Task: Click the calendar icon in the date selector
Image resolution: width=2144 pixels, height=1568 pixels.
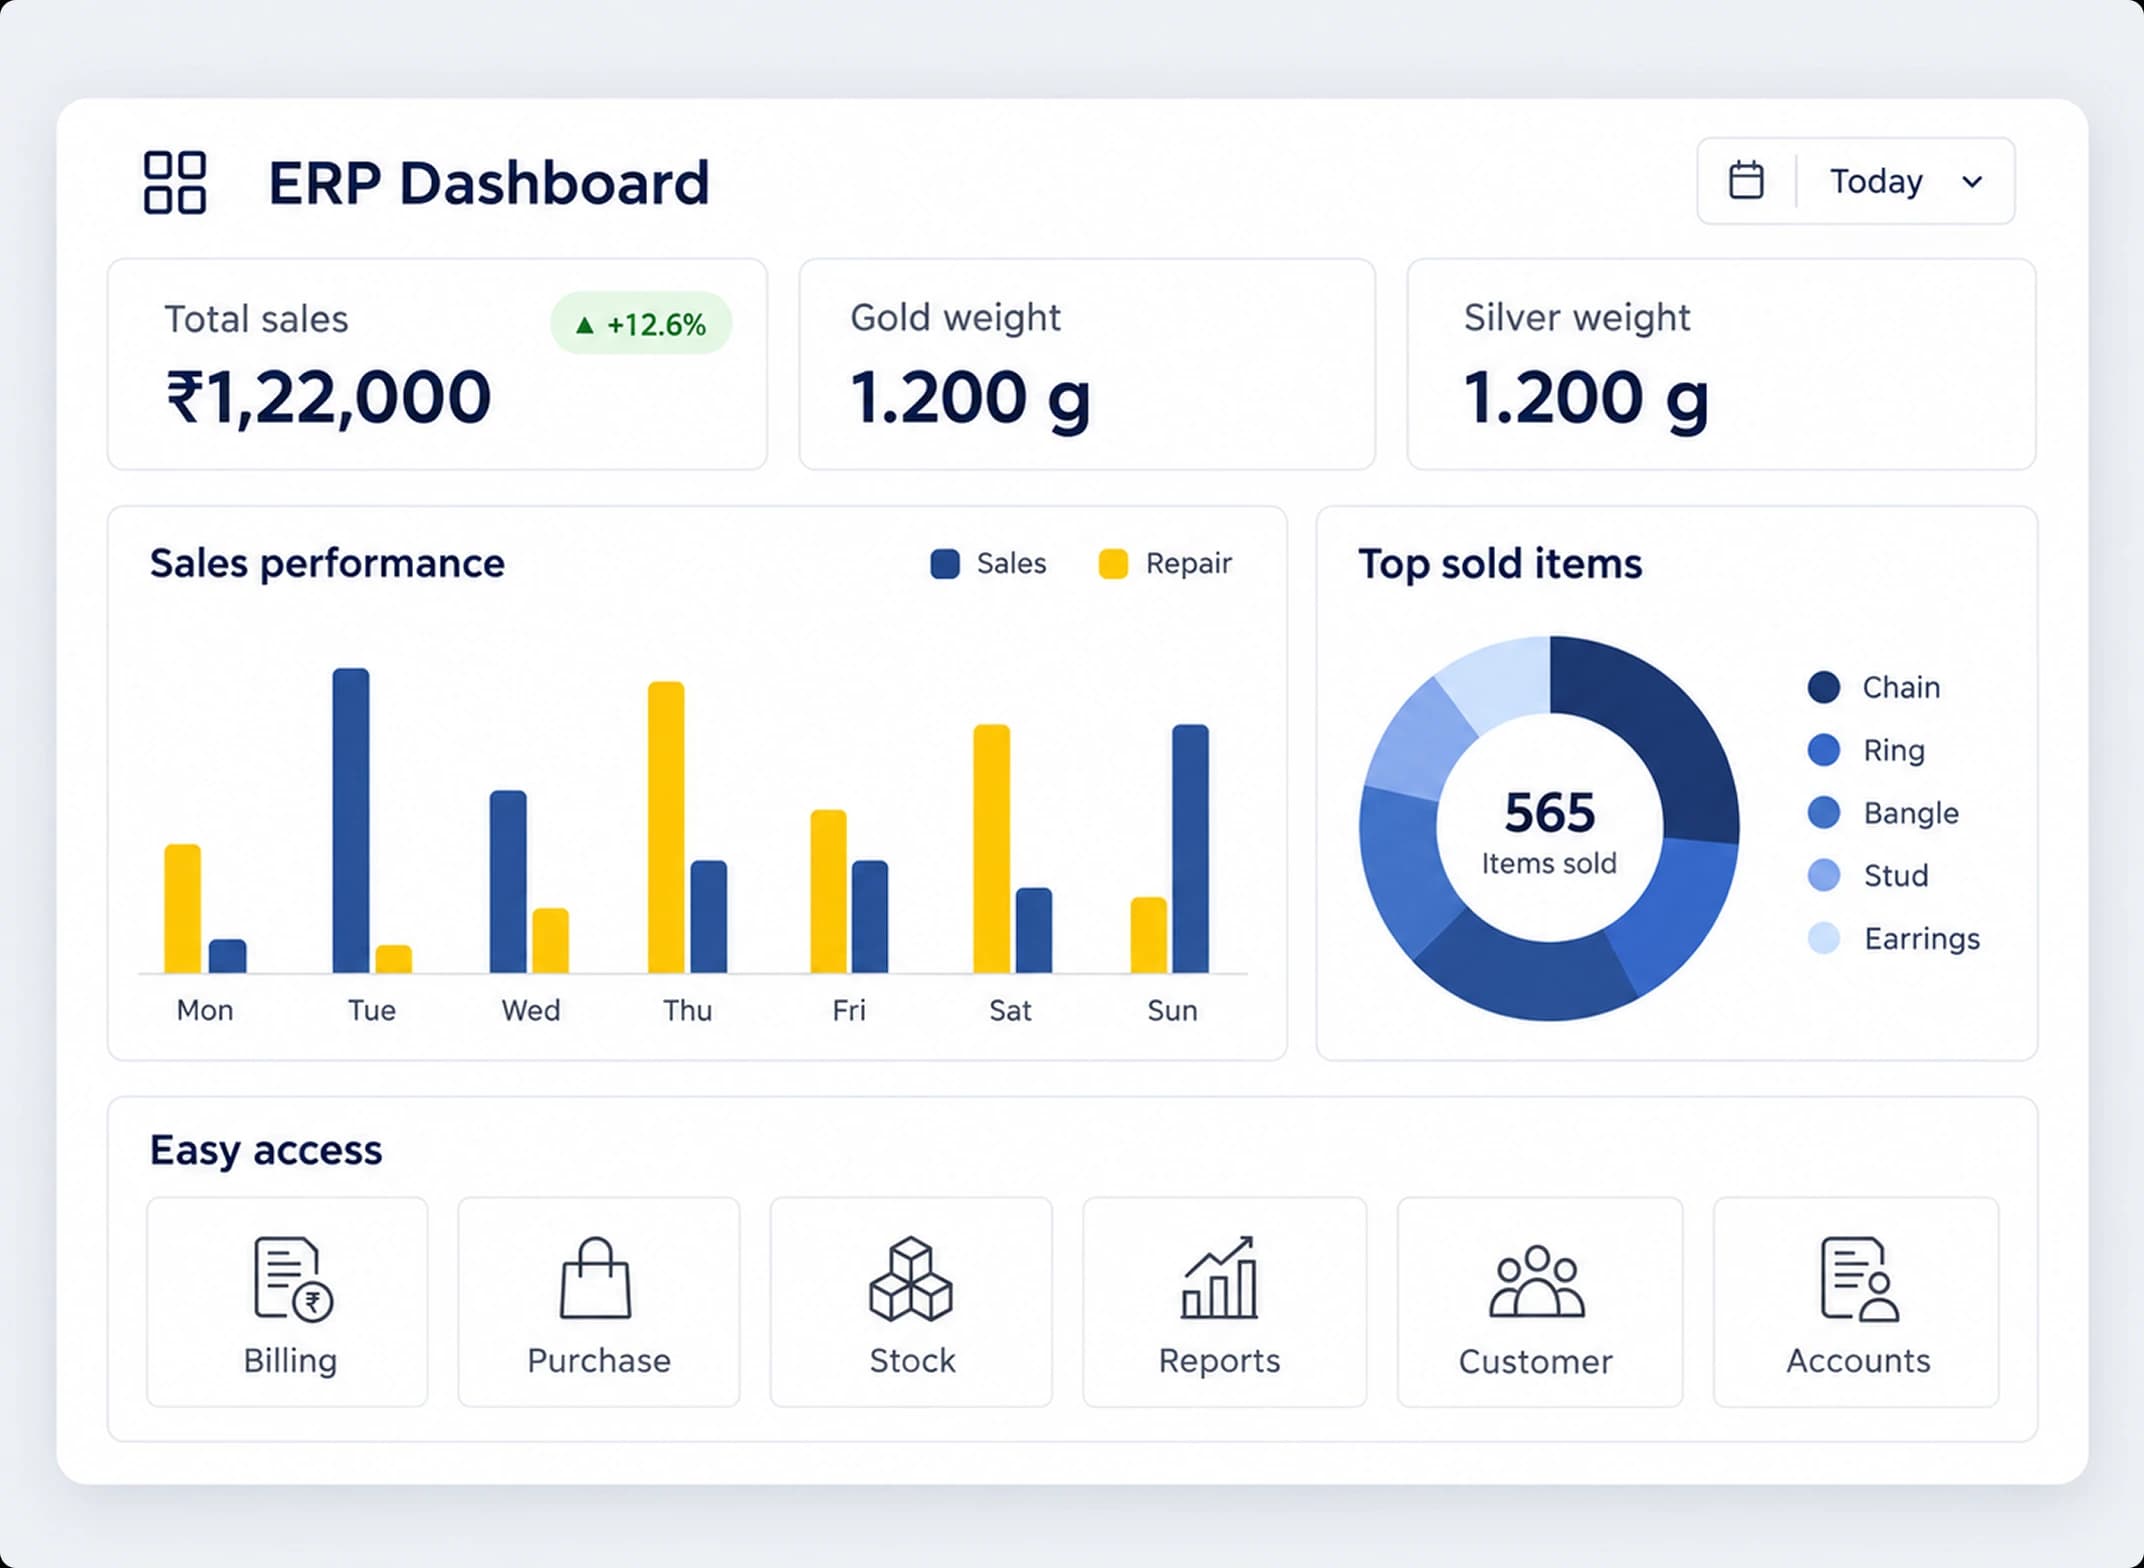Action: 1746,180
